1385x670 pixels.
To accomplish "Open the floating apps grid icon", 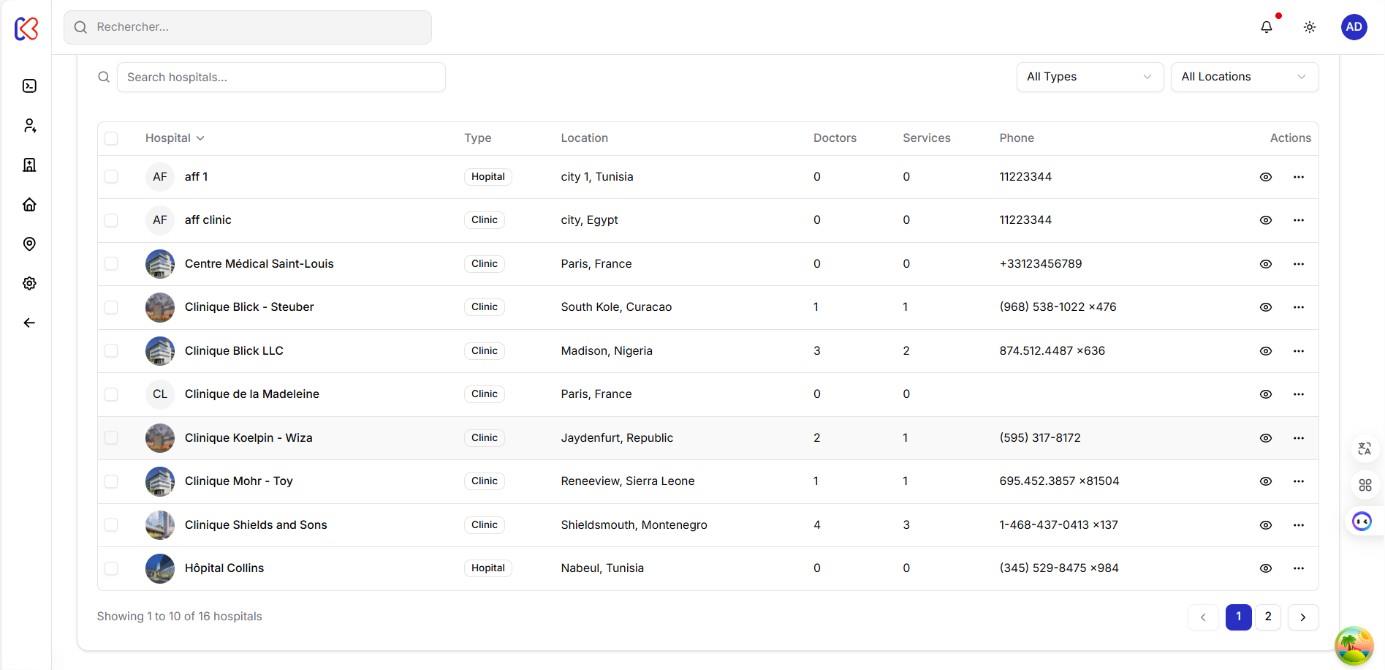I will (1365, 484).
